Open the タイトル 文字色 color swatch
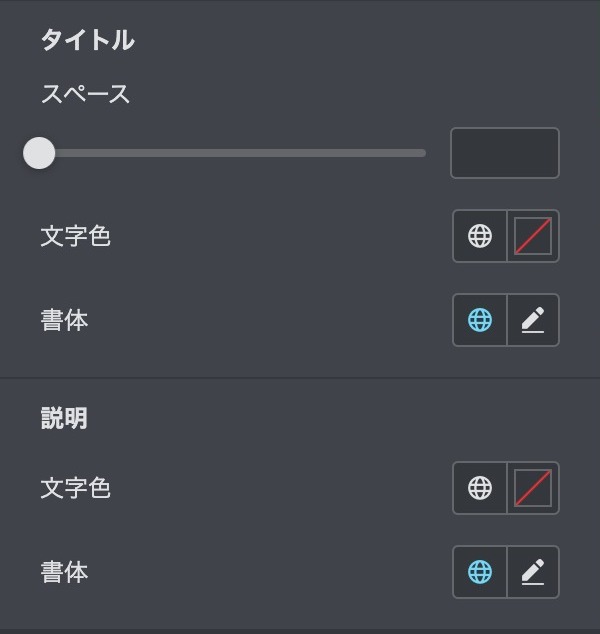Screen dimensions: 600x634 (x=533, y=236)
